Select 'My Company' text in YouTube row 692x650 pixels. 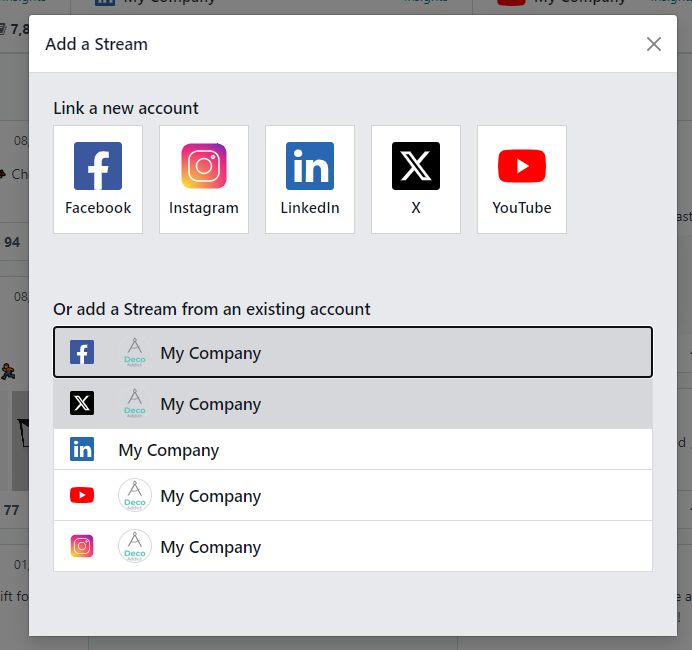point(211,496)
